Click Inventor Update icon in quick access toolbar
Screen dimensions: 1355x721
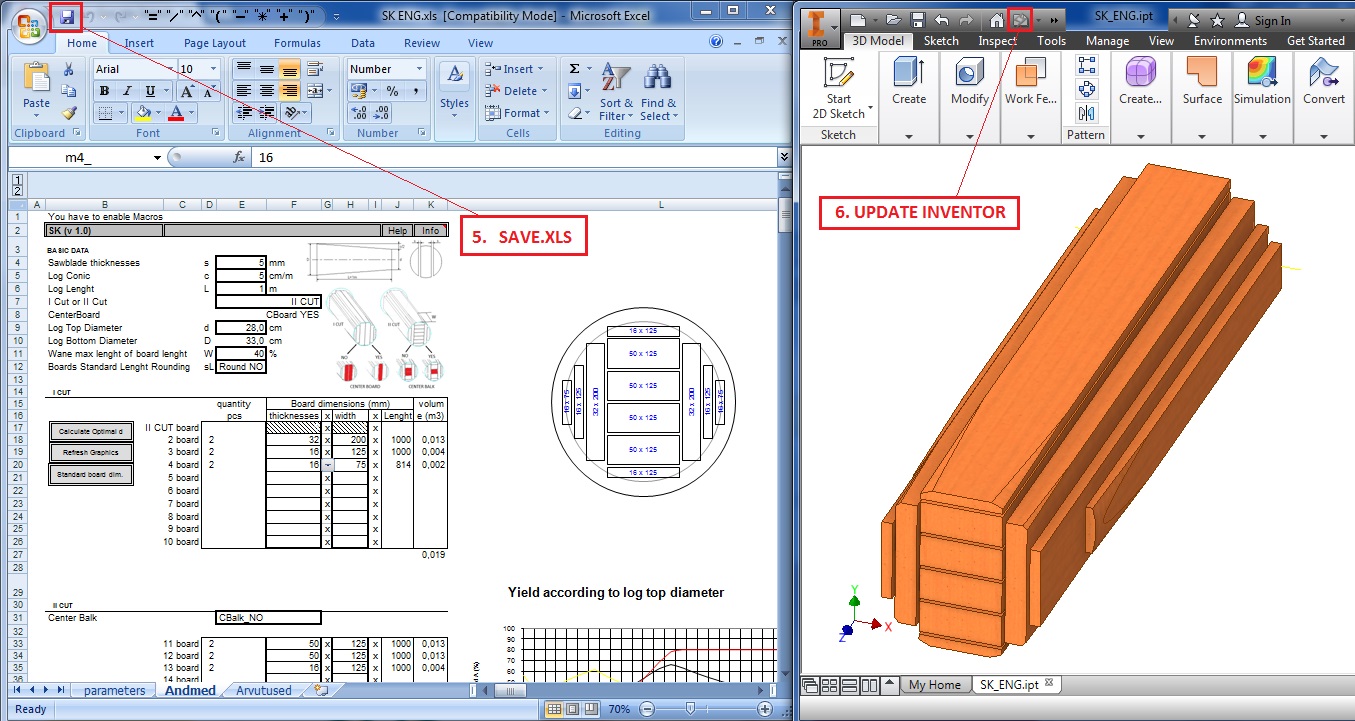pos(1020,20)
